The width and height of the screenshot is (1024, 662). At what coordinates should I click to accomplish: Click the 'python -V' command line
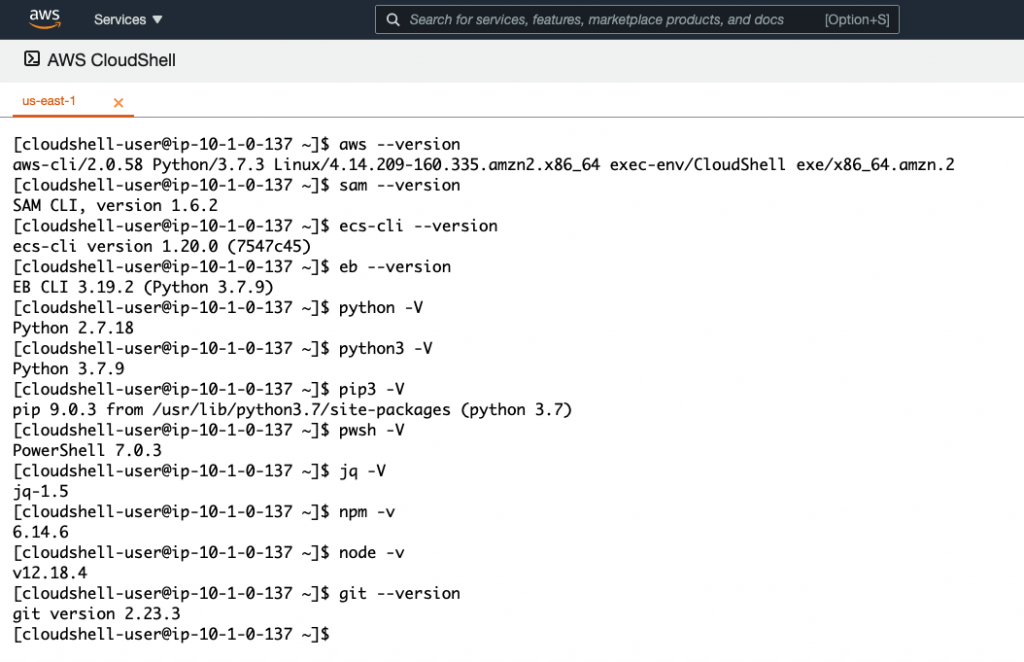[217, 307]
